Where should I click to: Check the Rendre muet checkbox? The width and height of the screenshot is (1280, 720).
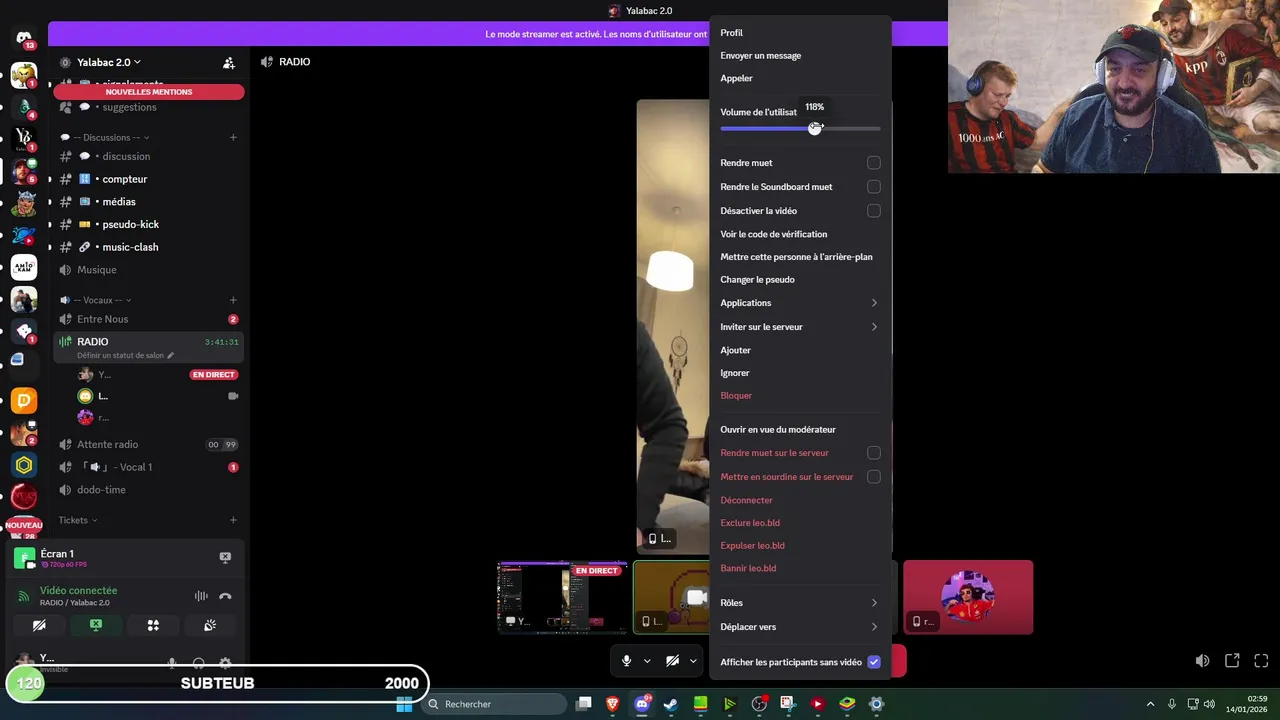[x=874, y=163]
